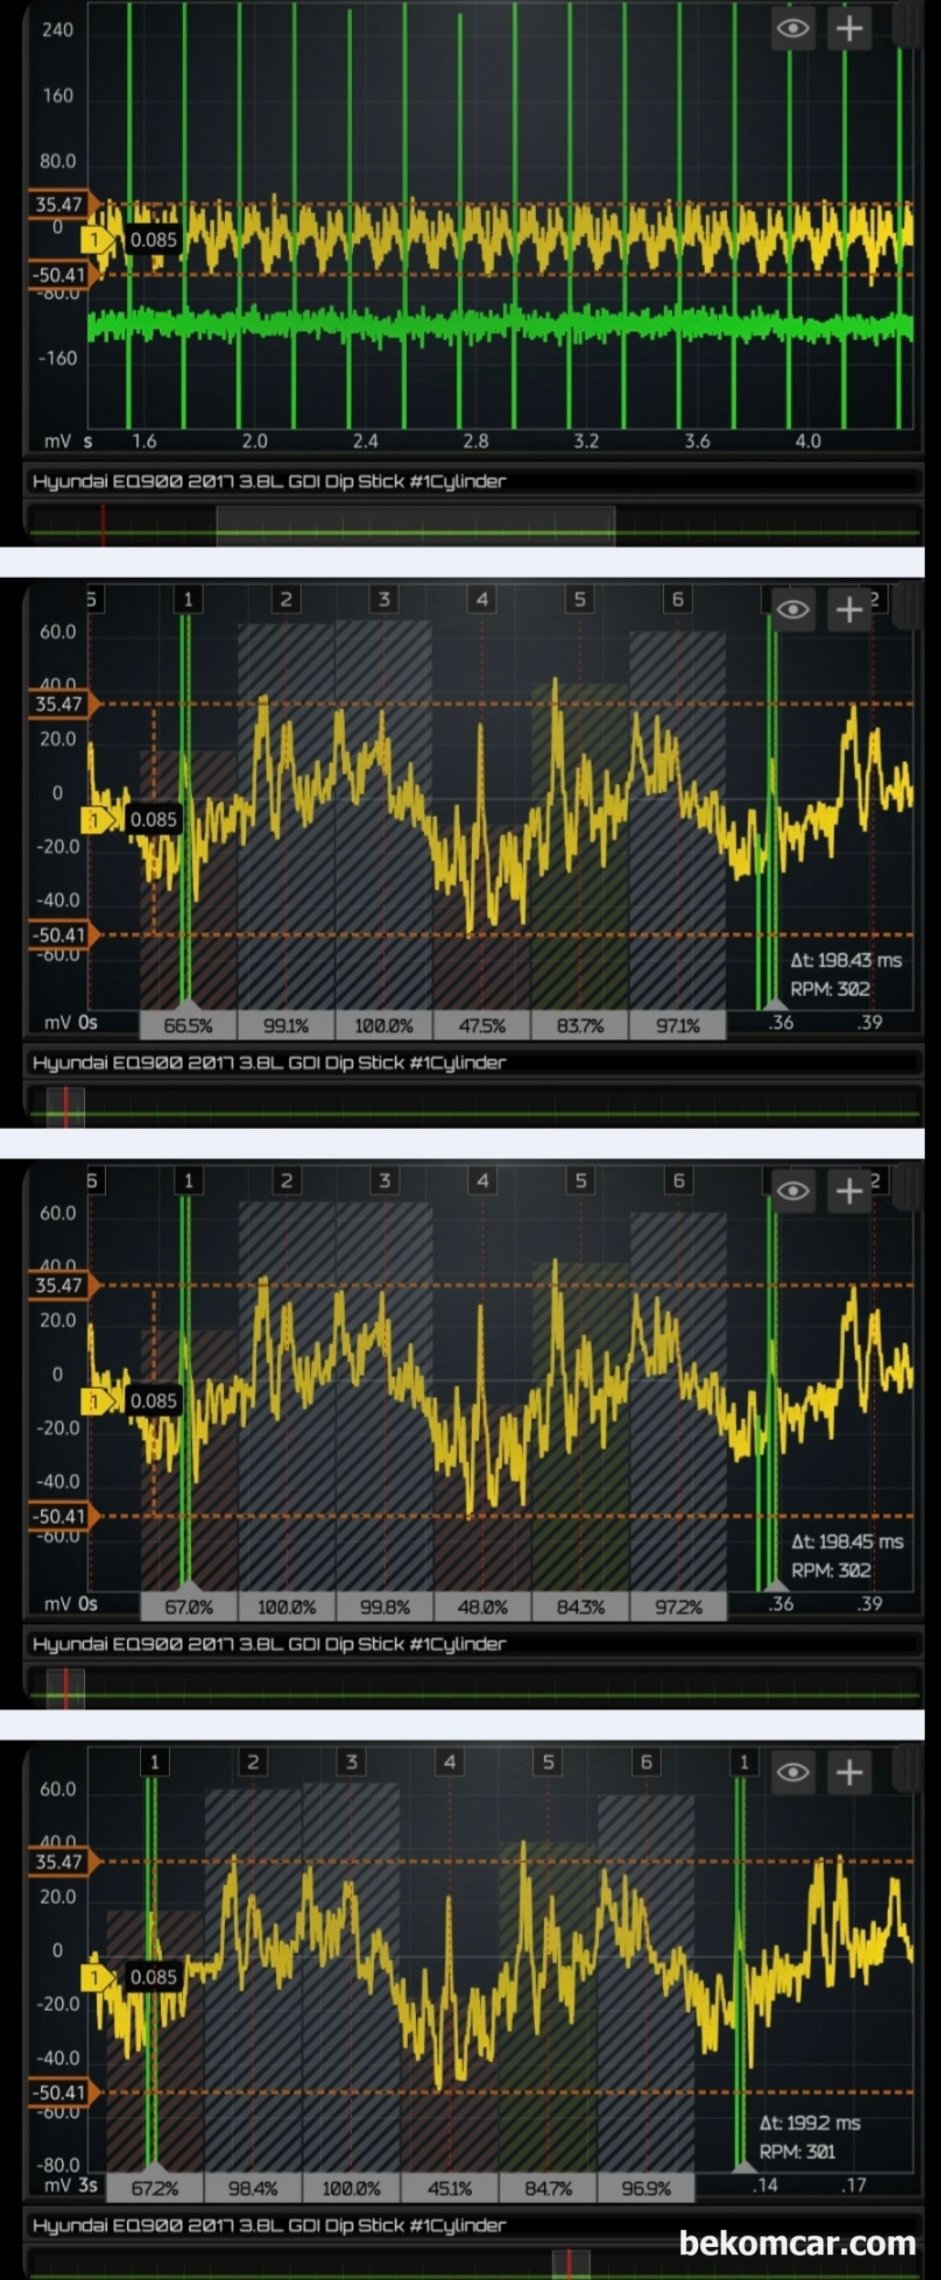This screenshot has width=941, height=2280.
Task: Click plus icon in the Δt 199.2 ms chart
Action: click(849, 1773)
